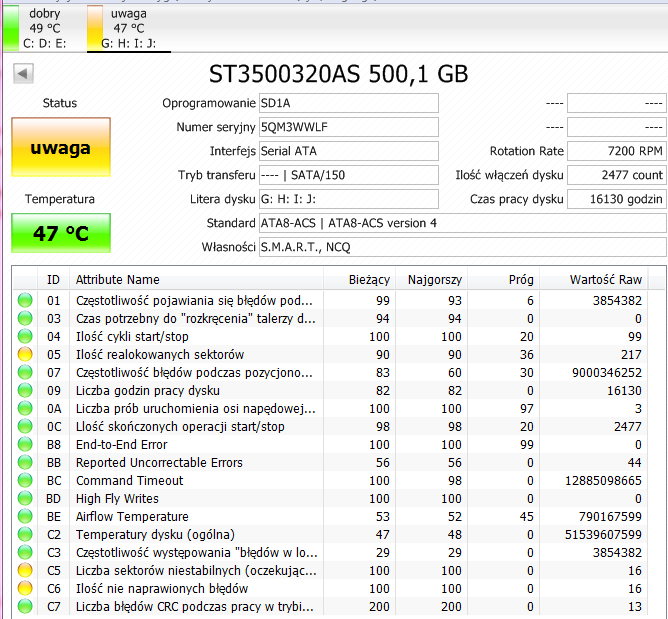The image size is (668, 619).
Task: Click threshold value 45 of Airflow Temperature
Action: pos(527,516)
